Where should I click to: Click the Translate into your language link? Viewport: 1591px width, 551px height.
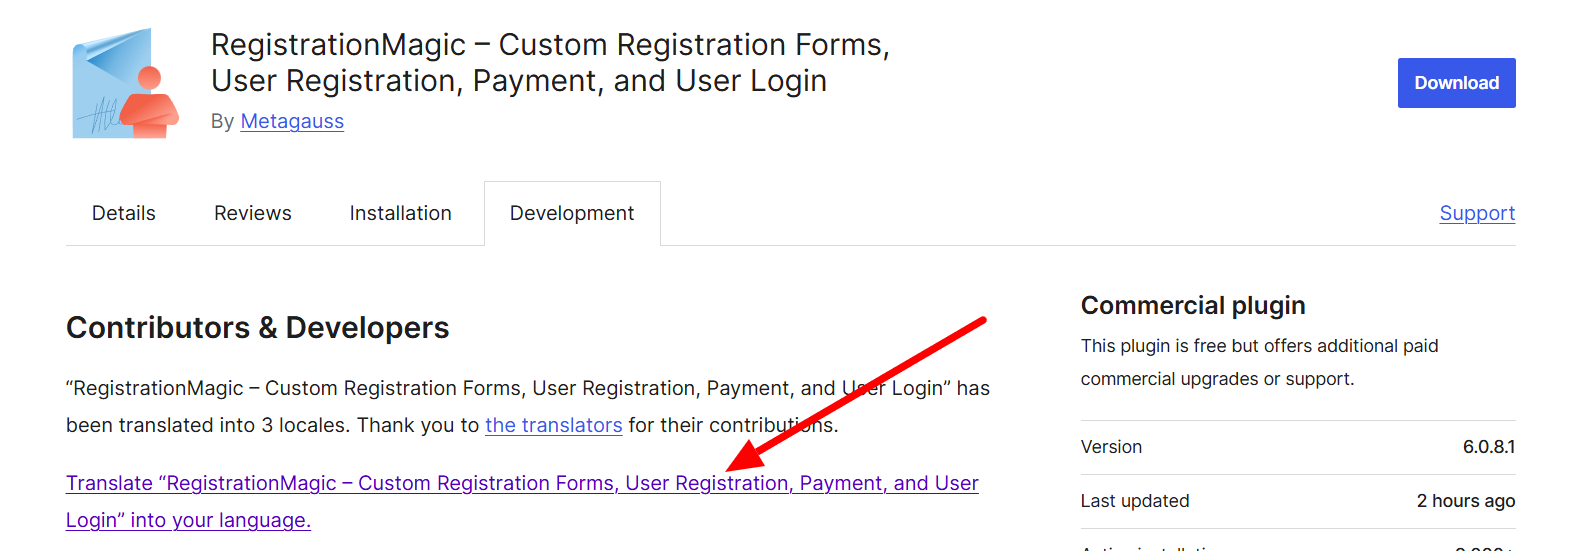(521, 484)
